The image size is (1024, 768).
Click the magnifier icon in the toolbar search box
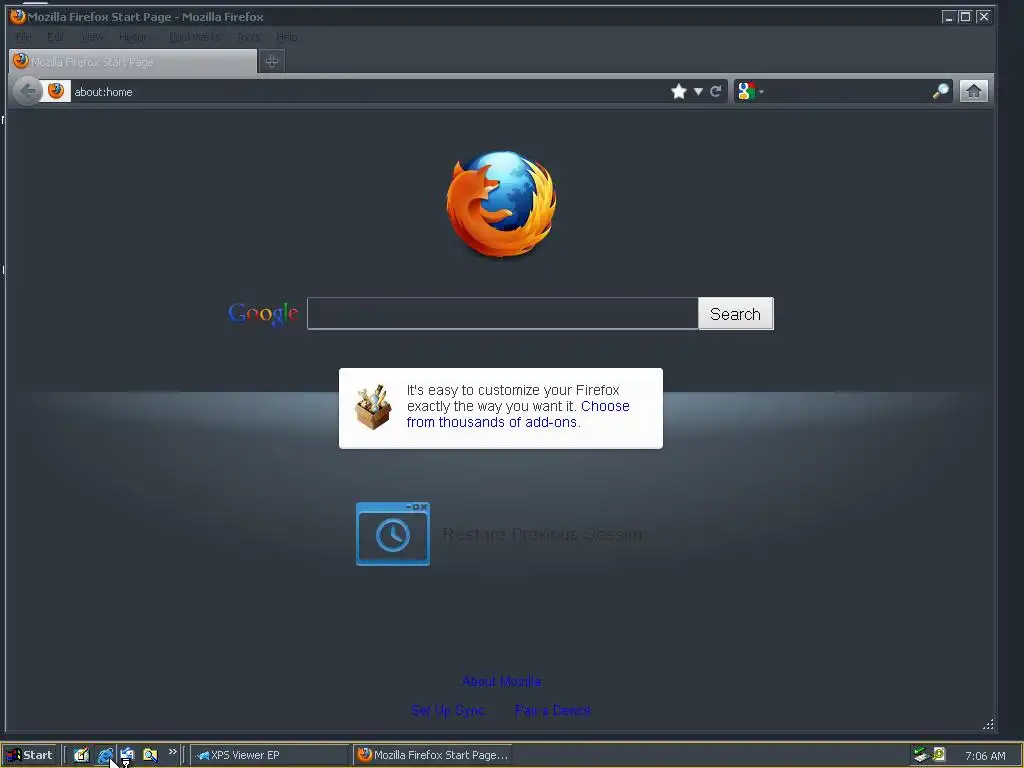[x=940, y=91]
